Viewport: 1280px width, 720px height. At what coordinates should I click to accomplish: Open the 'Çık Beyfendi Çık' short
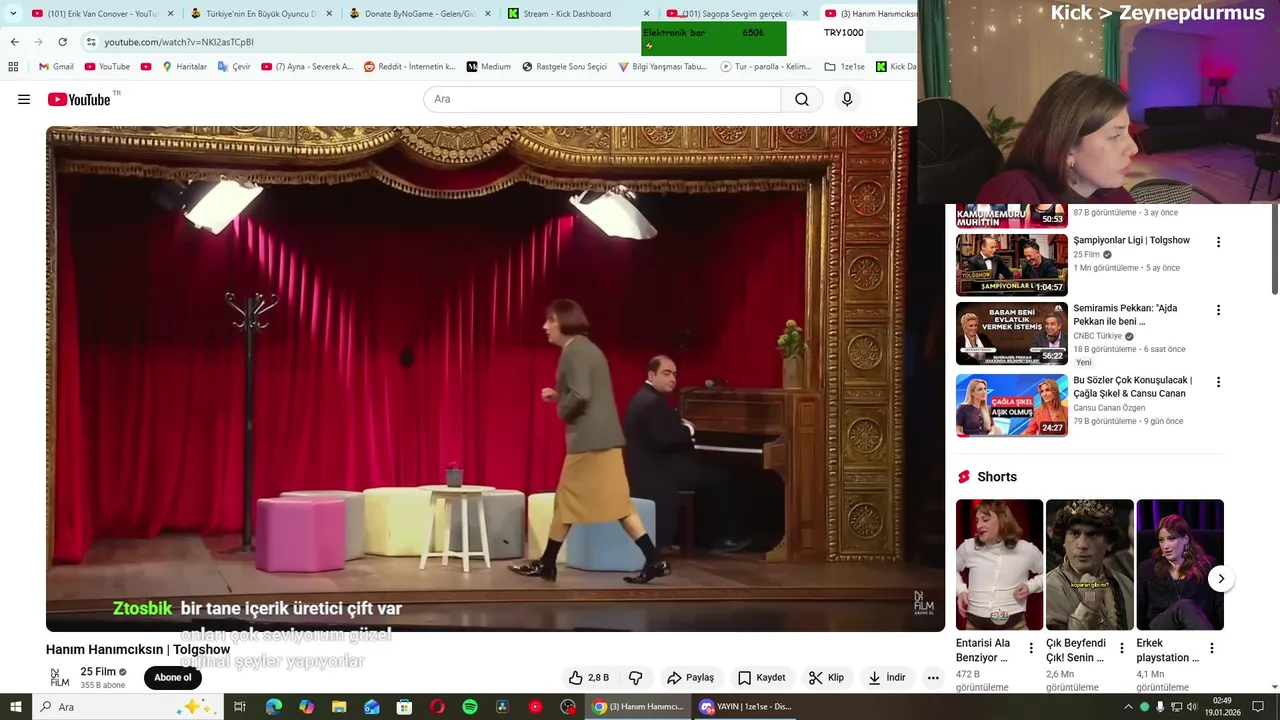[x=1090, y=565]
